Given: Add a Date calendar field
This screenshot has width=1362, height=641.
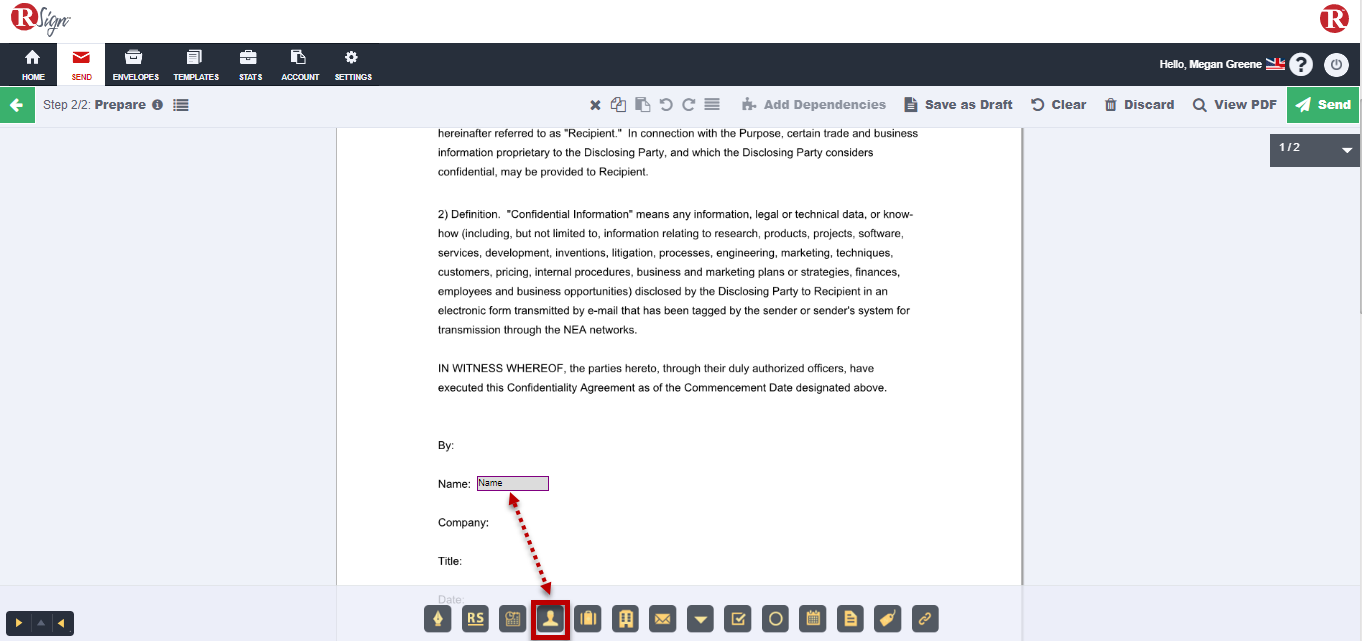Looking at the screenshot, I should (814, 619).
